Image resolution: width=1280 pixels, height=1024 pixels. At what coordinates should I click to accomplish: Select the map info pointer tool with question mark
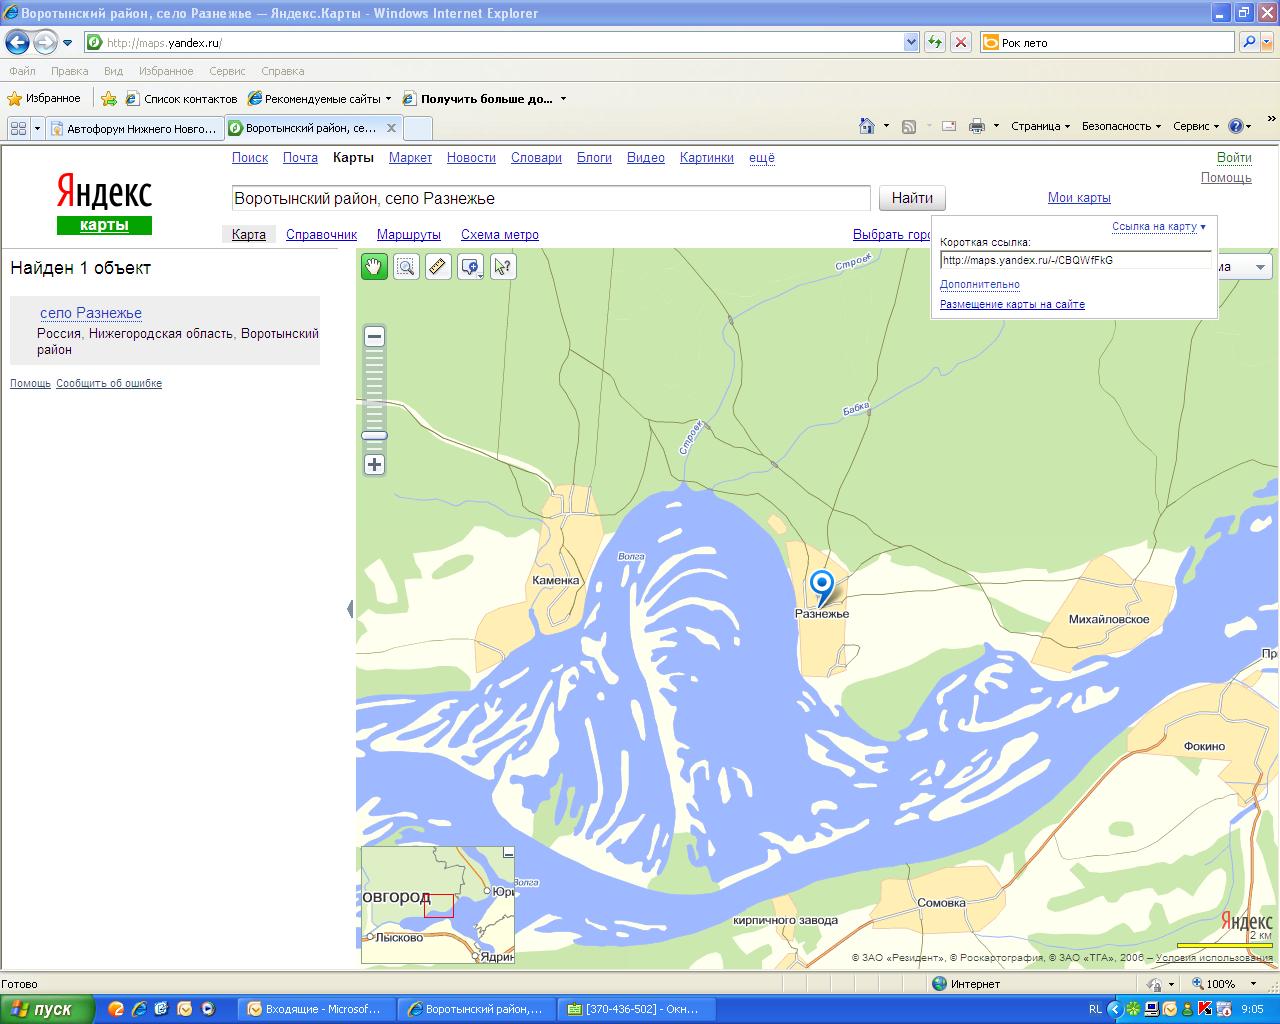click(503, 266)
